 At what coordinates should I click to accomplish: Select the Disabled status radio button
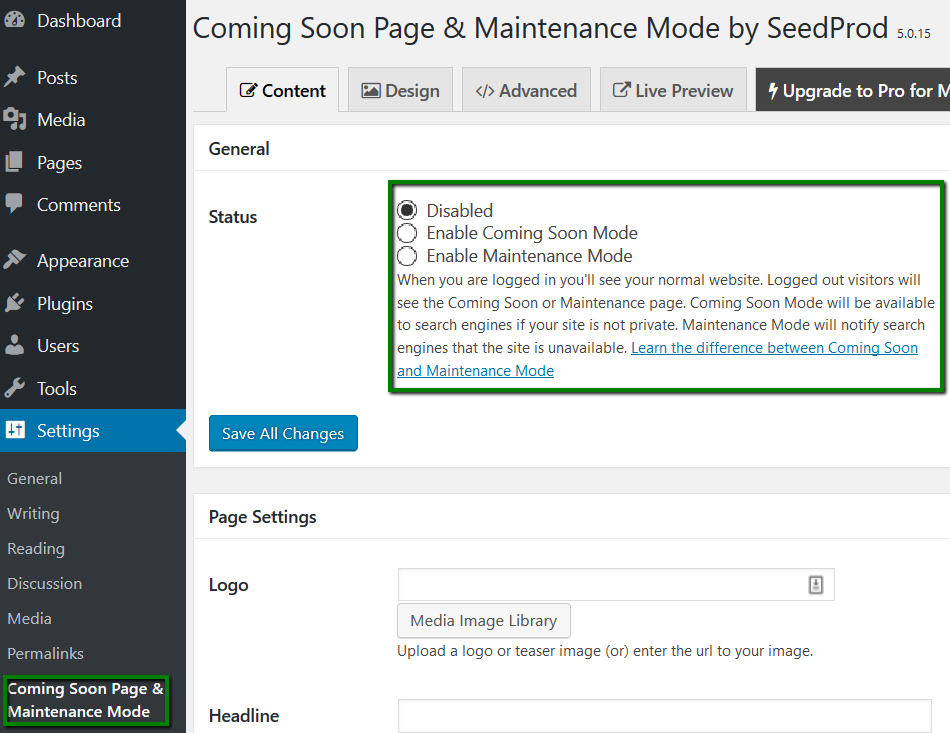(x=407, y=210)
